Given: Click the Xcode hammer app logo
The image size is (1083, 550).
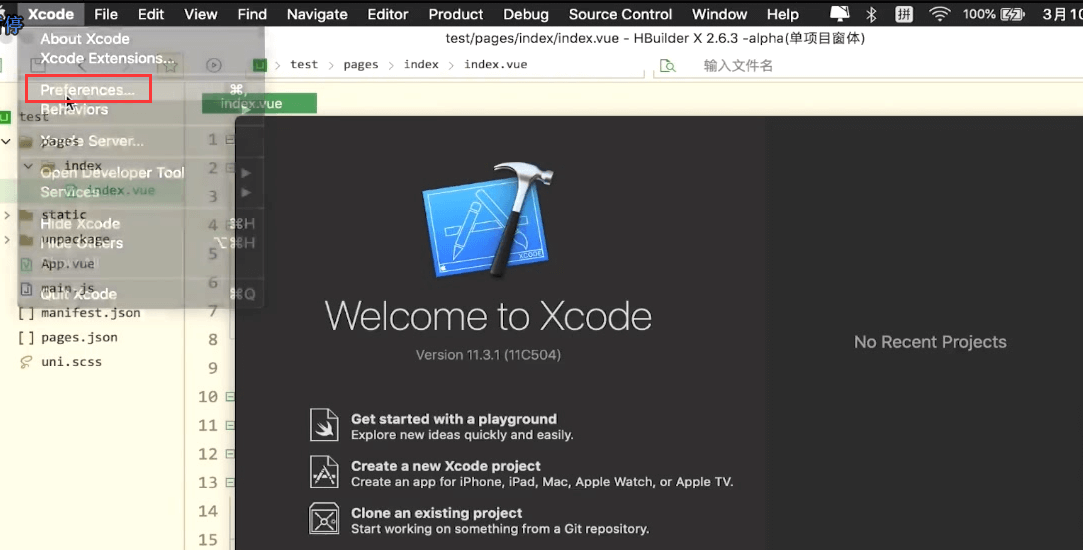Looking at the screenshot, I should (x=488, y=220).
